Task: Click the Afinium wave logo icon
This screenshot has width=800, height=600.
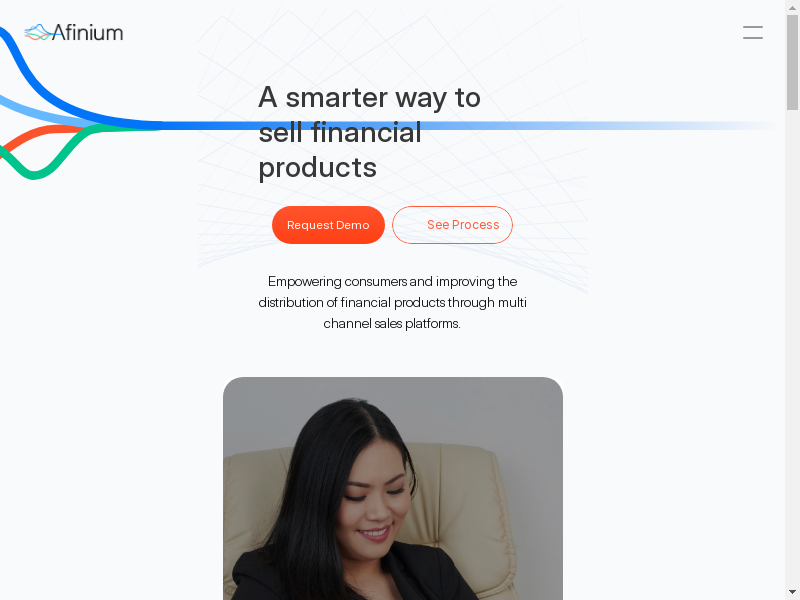Action: point(38,33)
